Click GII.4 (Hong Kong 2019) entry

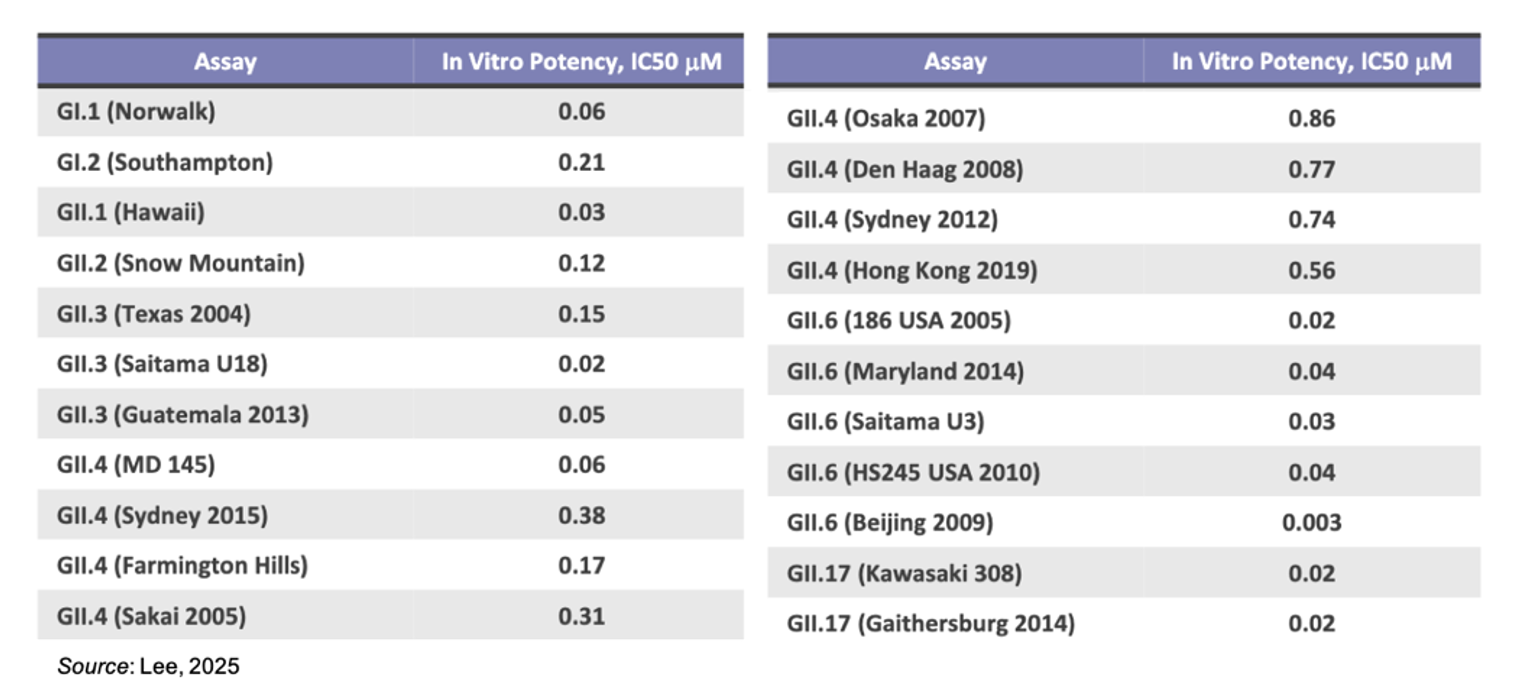pyautogui.click(x=912, y=271)
